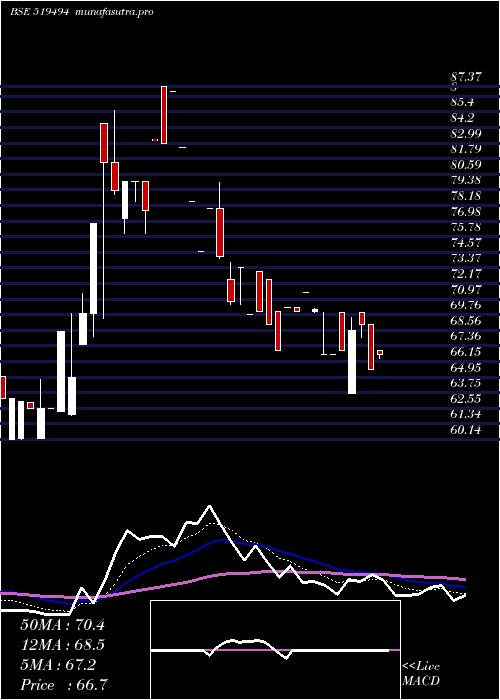Click the 61.34 price axis label
Viewport: 500px width, 700px height.
tap(466, 414)
